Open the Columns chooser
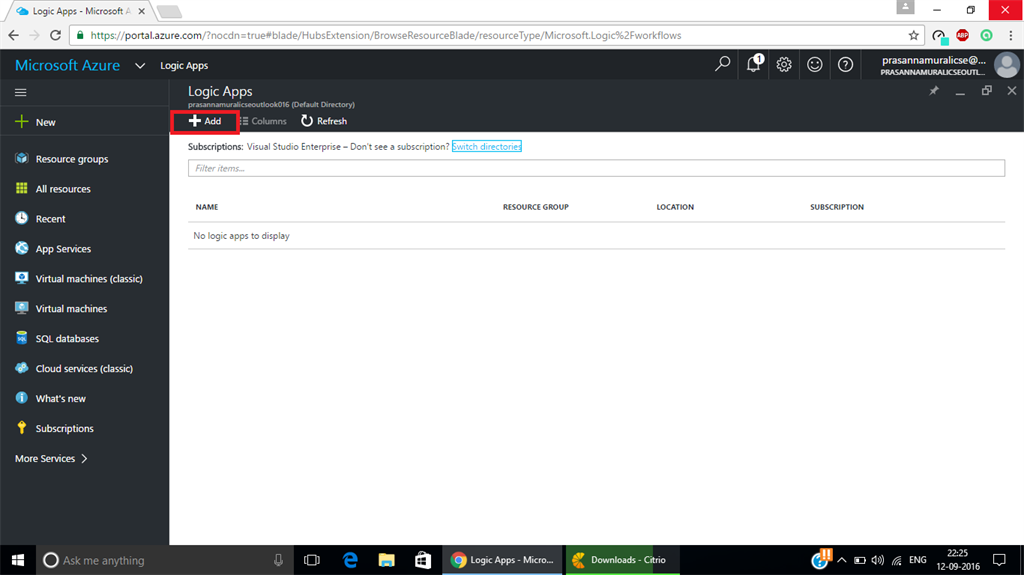This screenshot has height=575, width=1024. tap(263, 122)
